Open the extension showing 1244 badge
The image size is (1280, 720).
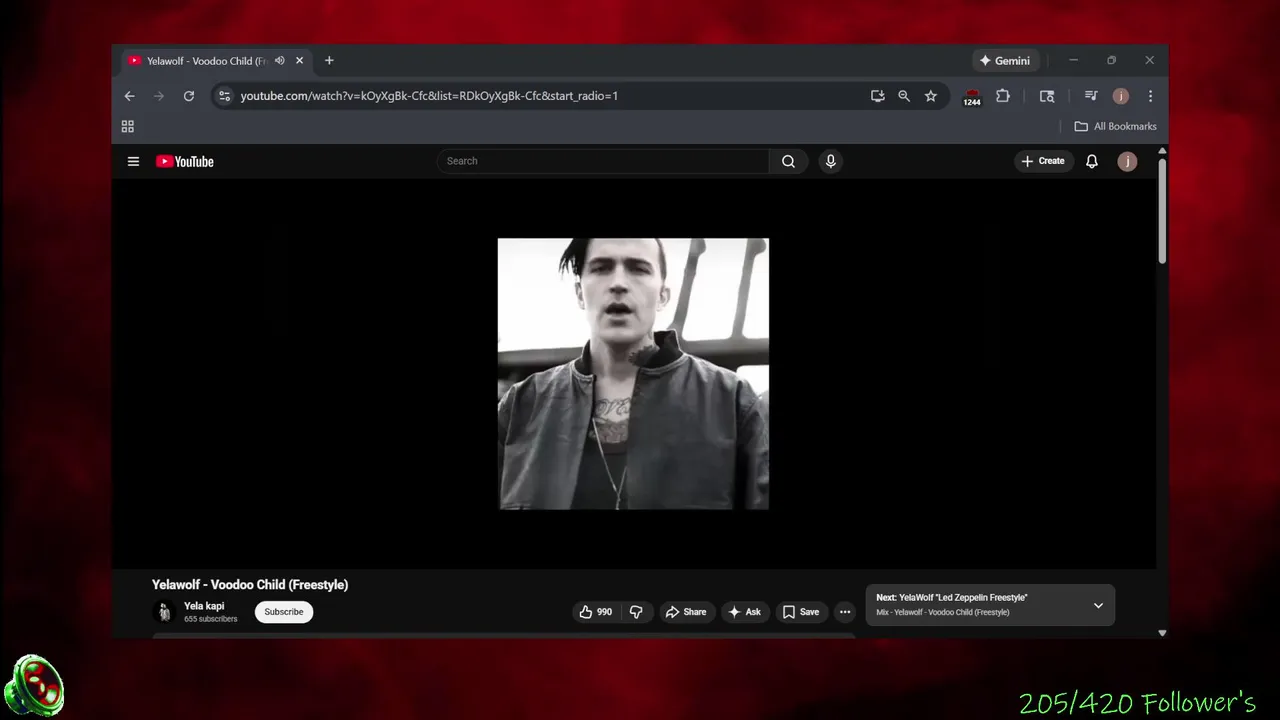972,97
